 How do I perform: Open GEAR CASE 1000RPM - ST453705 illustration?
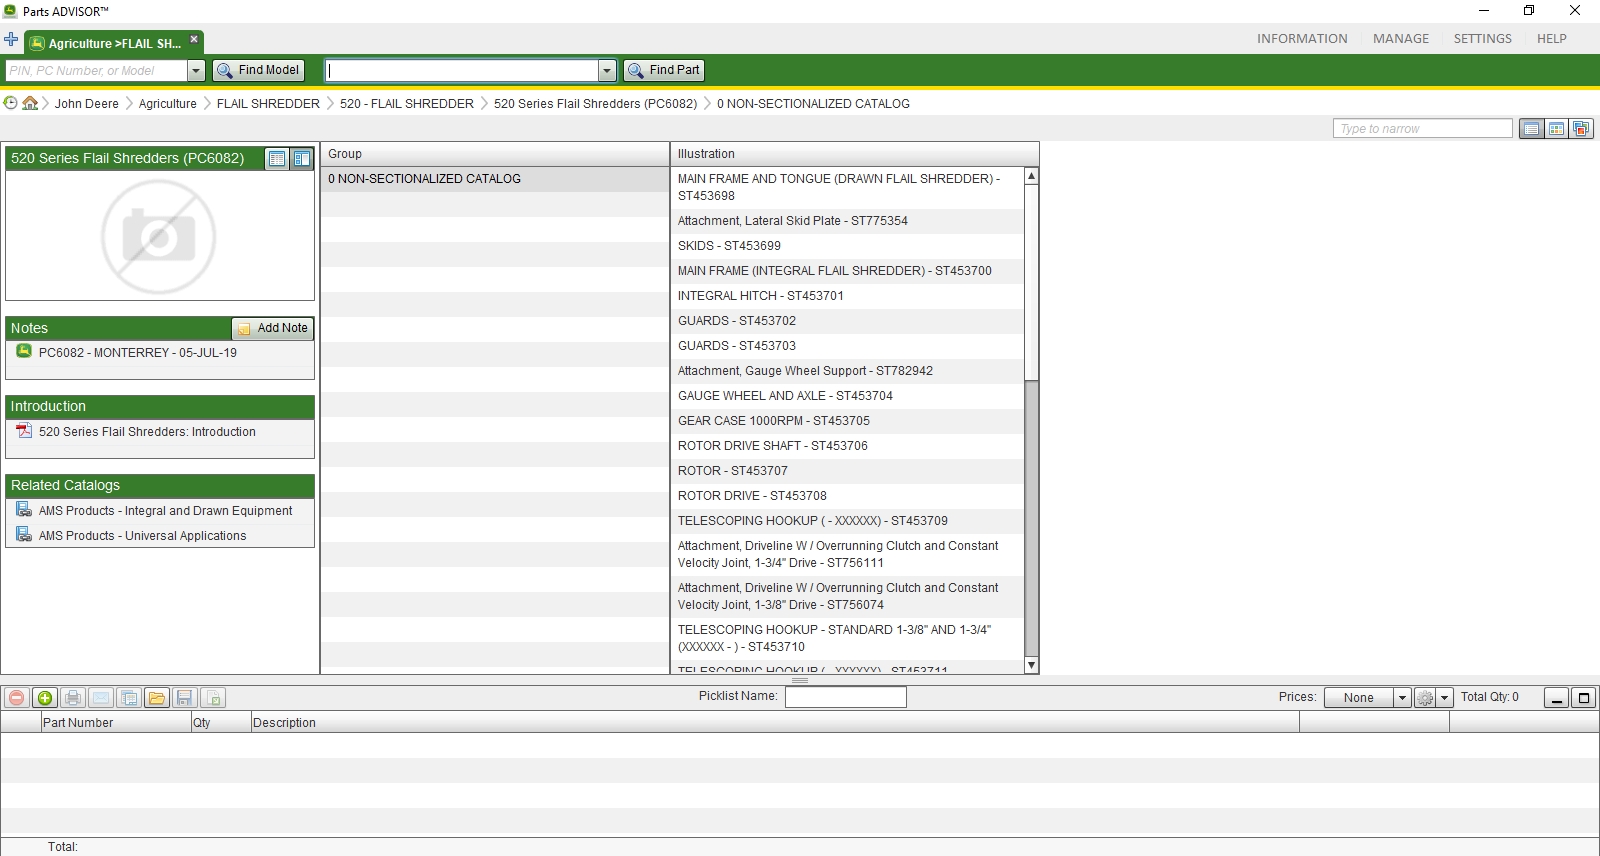click(848, 421)
